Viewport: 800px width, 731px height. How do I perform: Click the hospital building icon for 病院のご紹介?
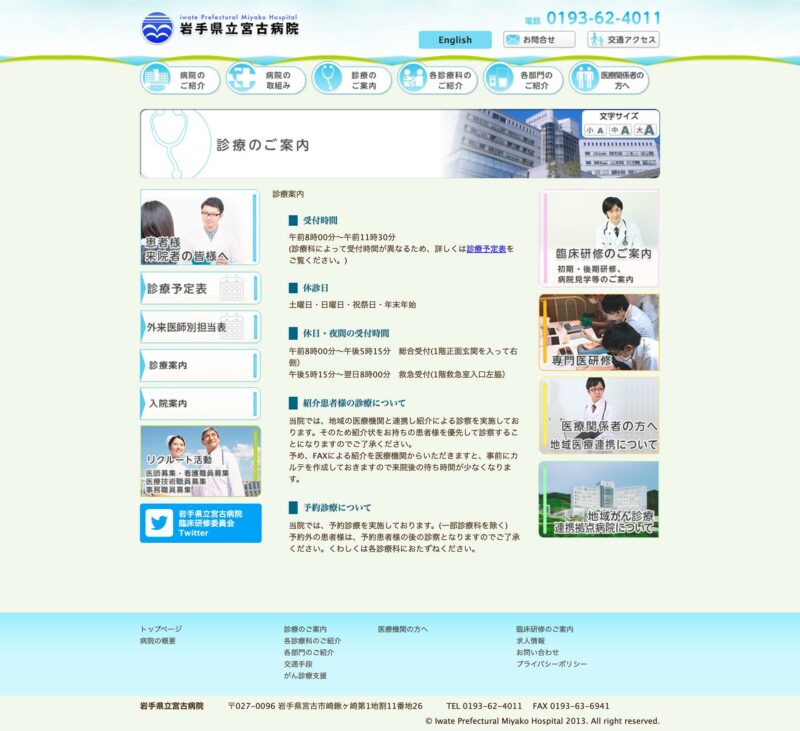(x=155, y=78)
